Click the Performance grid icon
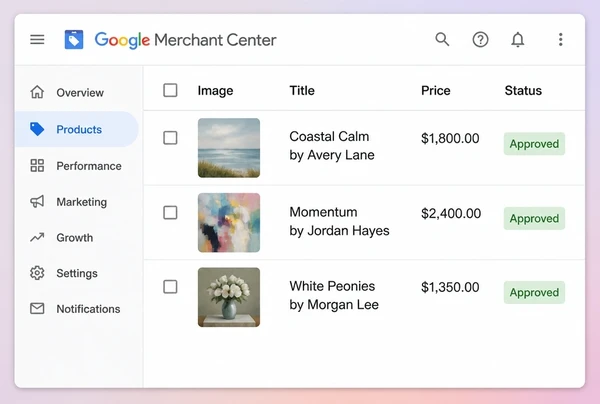 (x=37, y=166)
